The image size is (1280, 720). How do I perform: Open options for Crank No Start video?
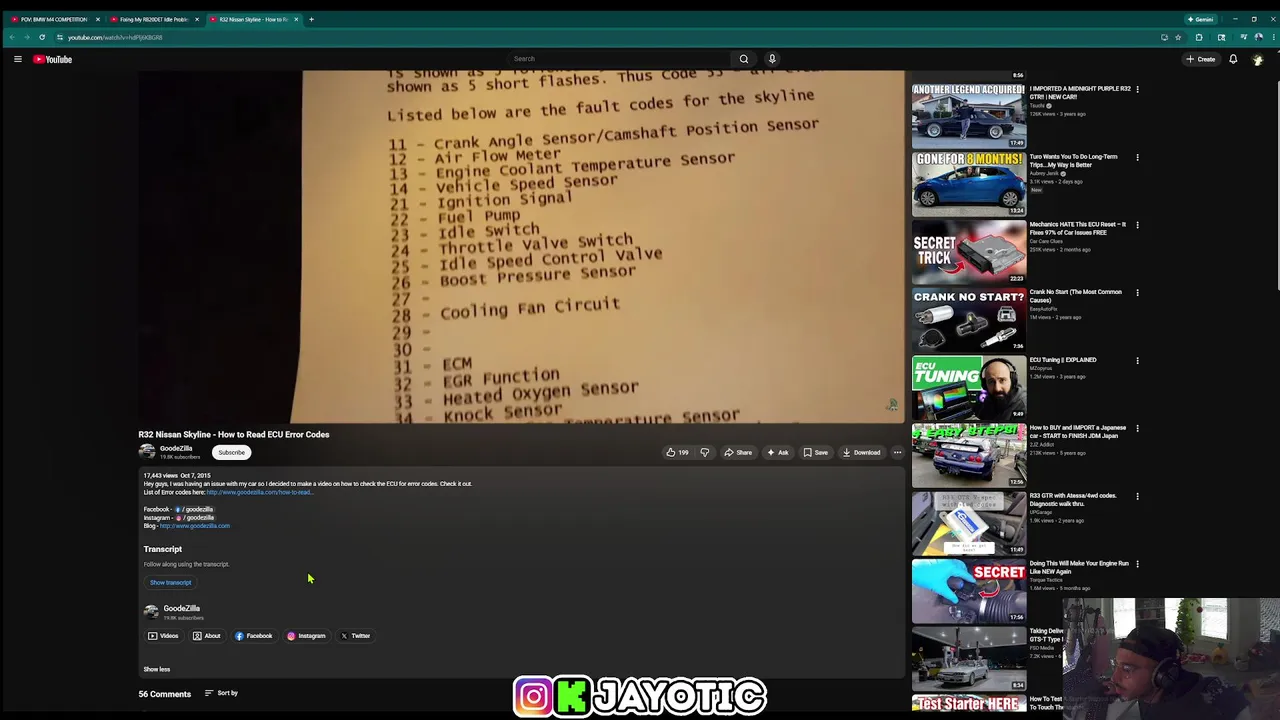(x=1137, y=293)
